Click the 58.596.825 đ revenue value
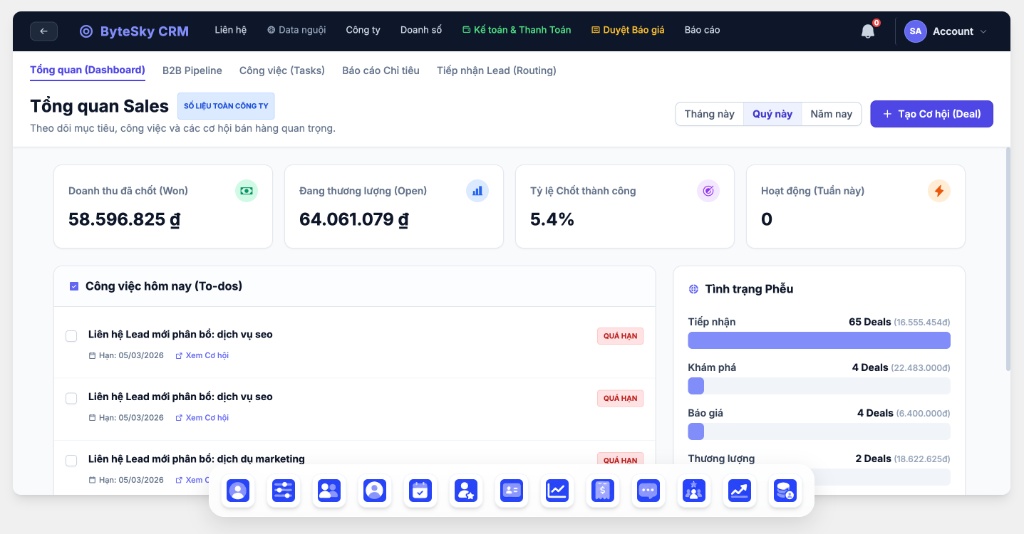Viewport: 1024px width, 534px height. click(x=124, y=219)
